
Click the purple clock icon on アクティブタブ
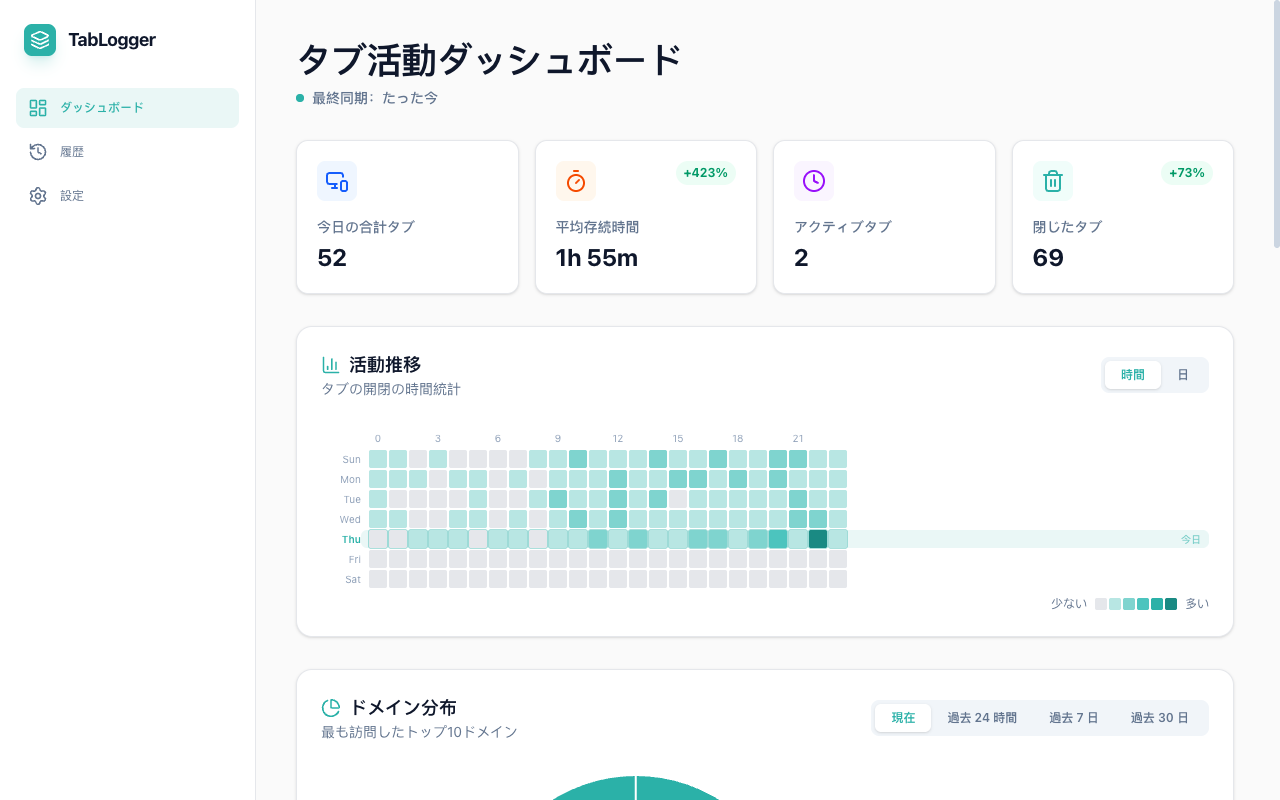[814, 181]
